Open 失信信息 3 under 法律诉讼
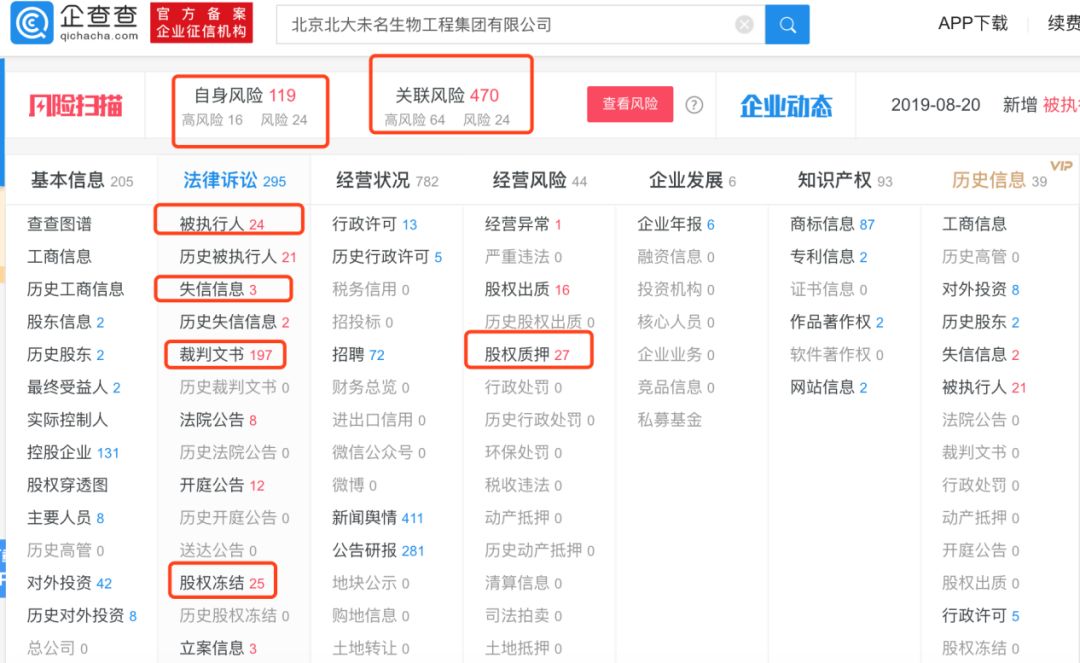 [218, 289]
